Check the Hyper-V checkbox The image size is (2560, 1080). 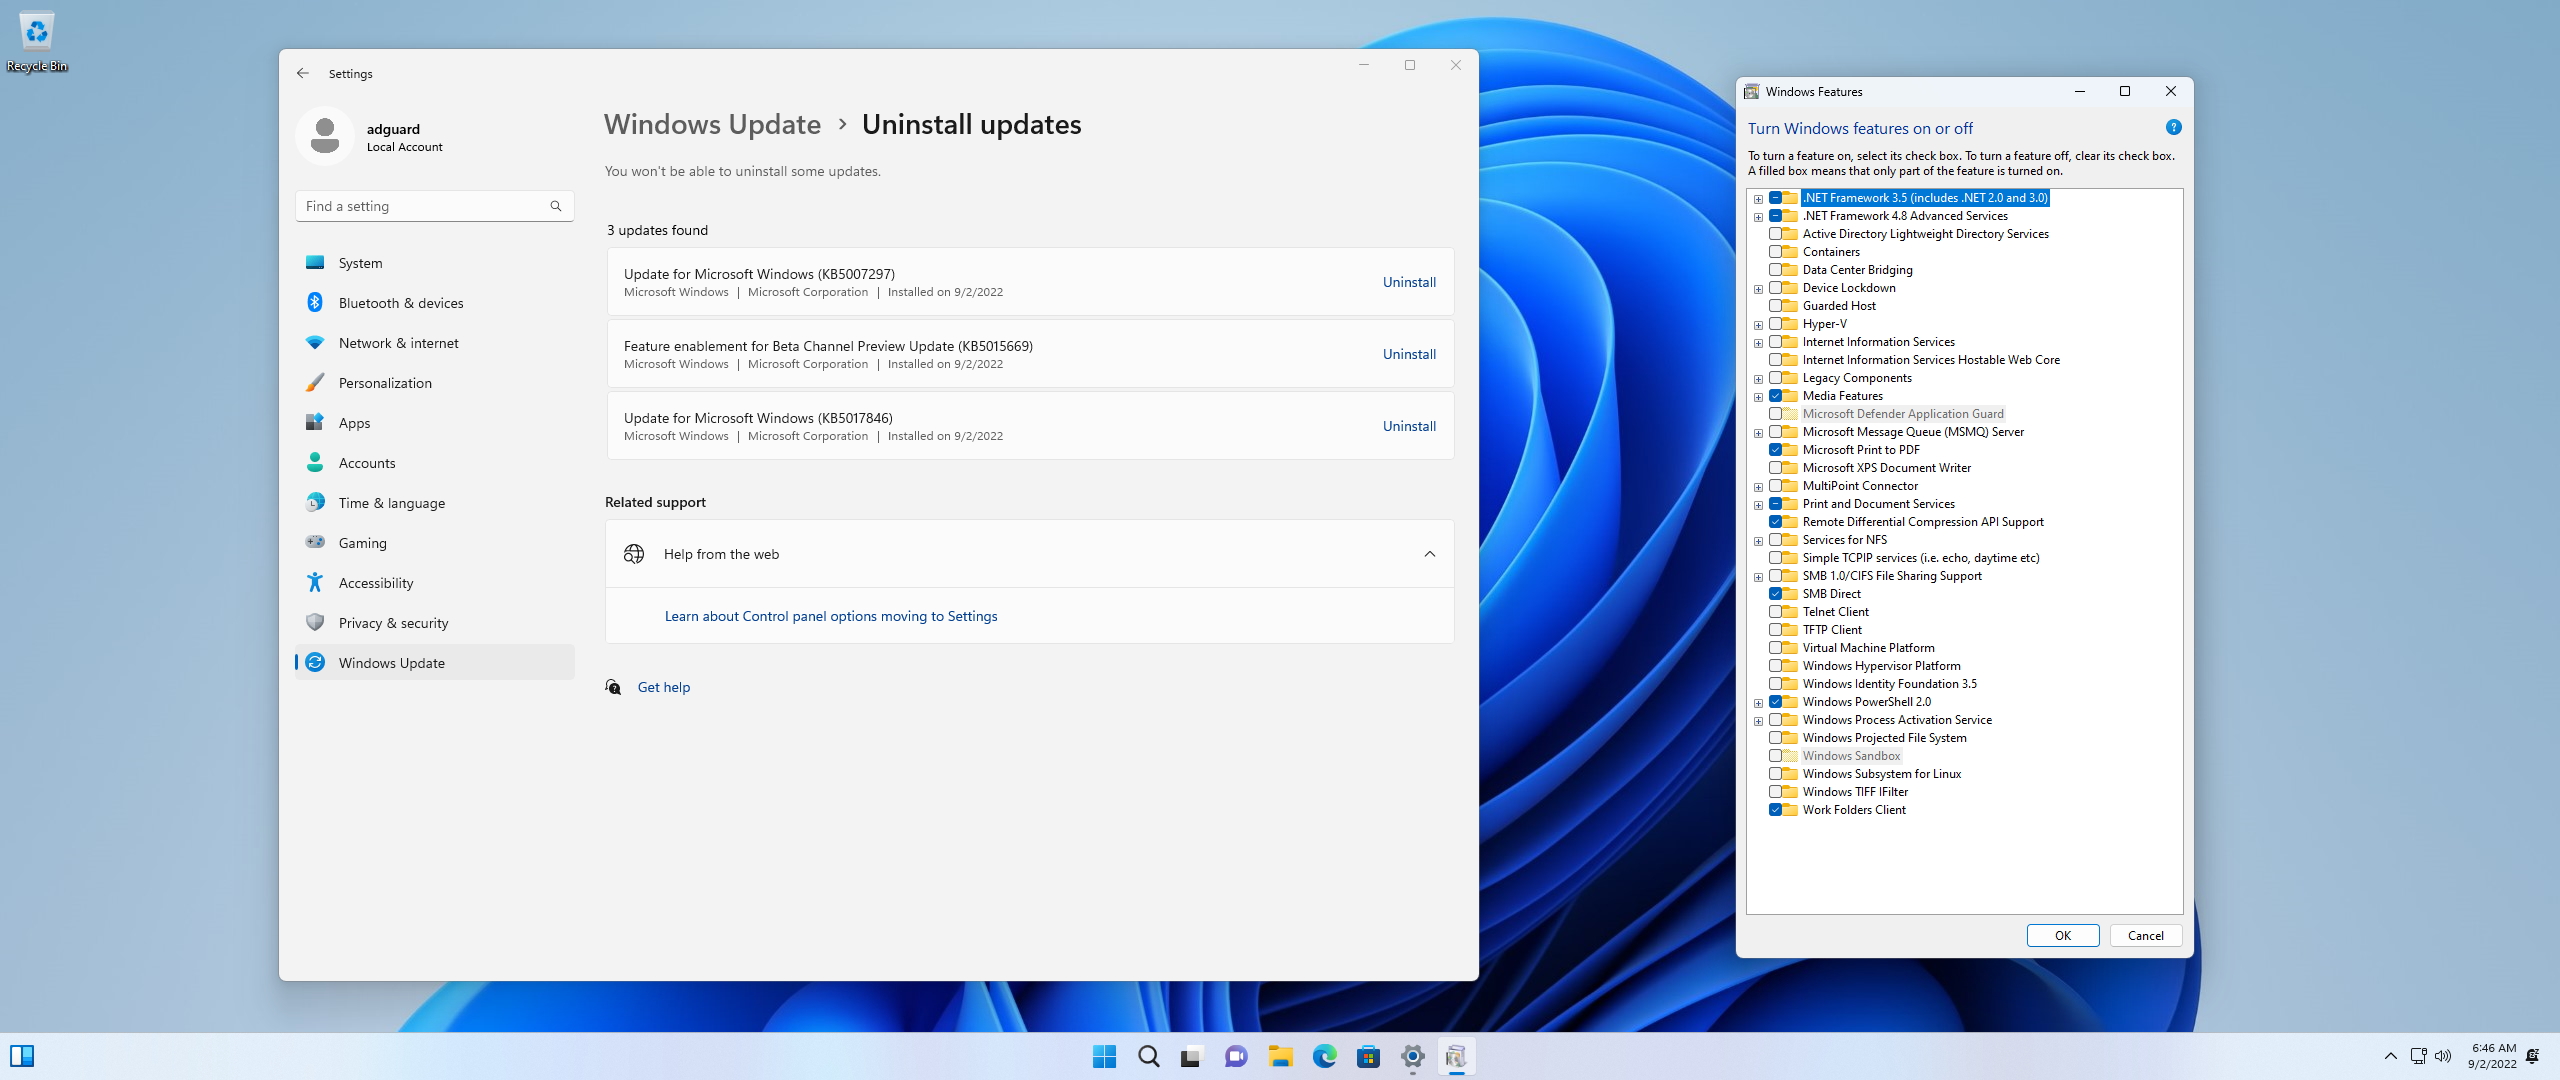point(1775,324)
